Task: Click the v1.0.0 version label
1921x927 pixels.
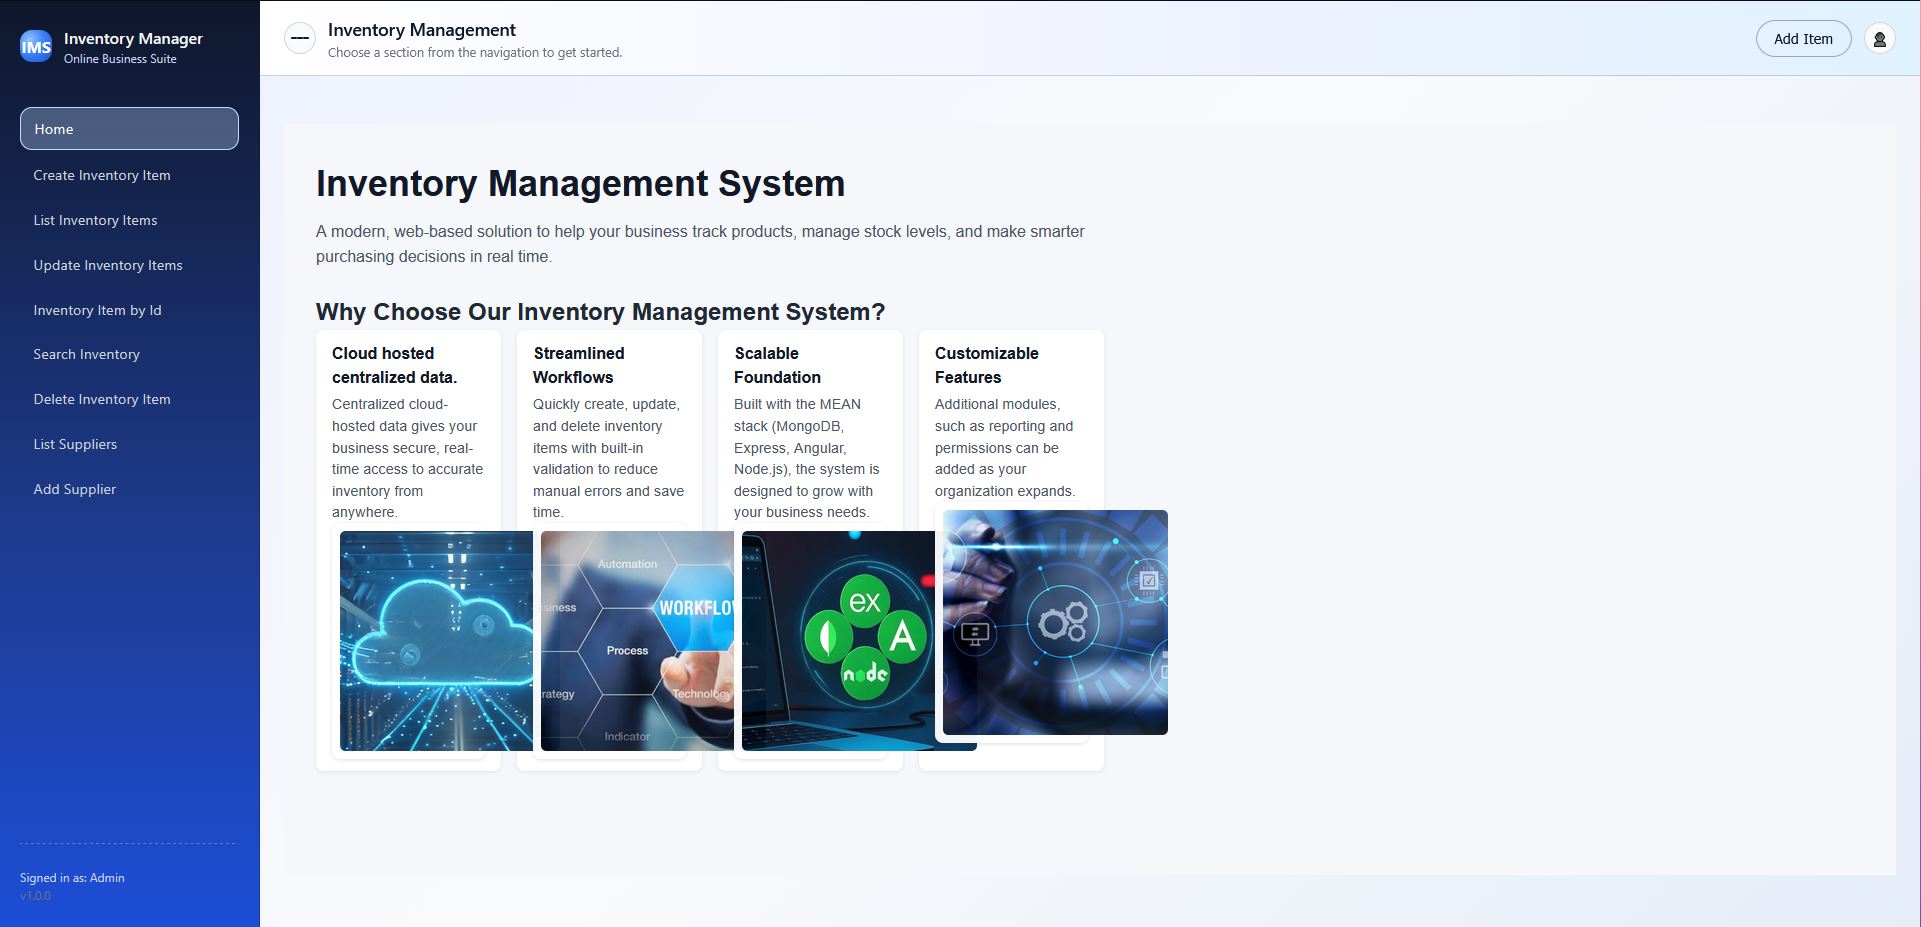Action: (36, 896)
